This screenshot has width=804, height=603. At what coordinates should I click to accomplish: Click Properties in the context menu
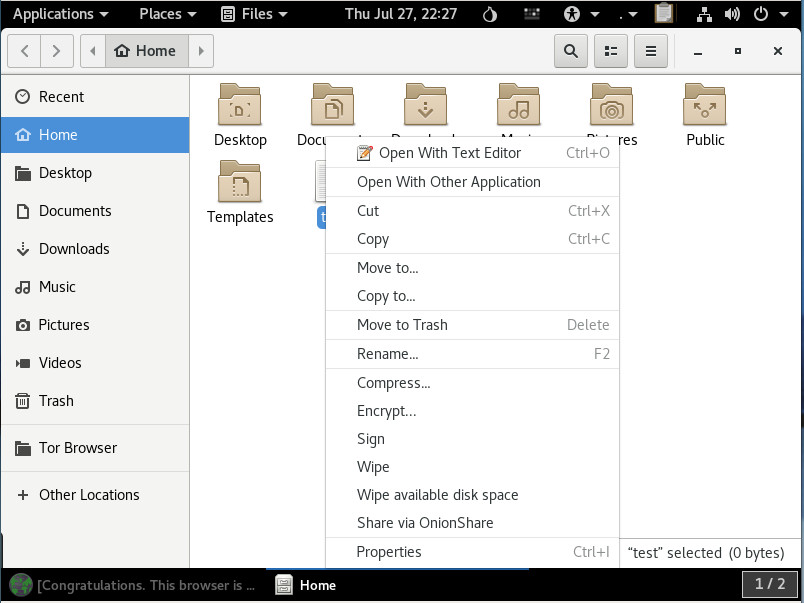tap(389, 552)
